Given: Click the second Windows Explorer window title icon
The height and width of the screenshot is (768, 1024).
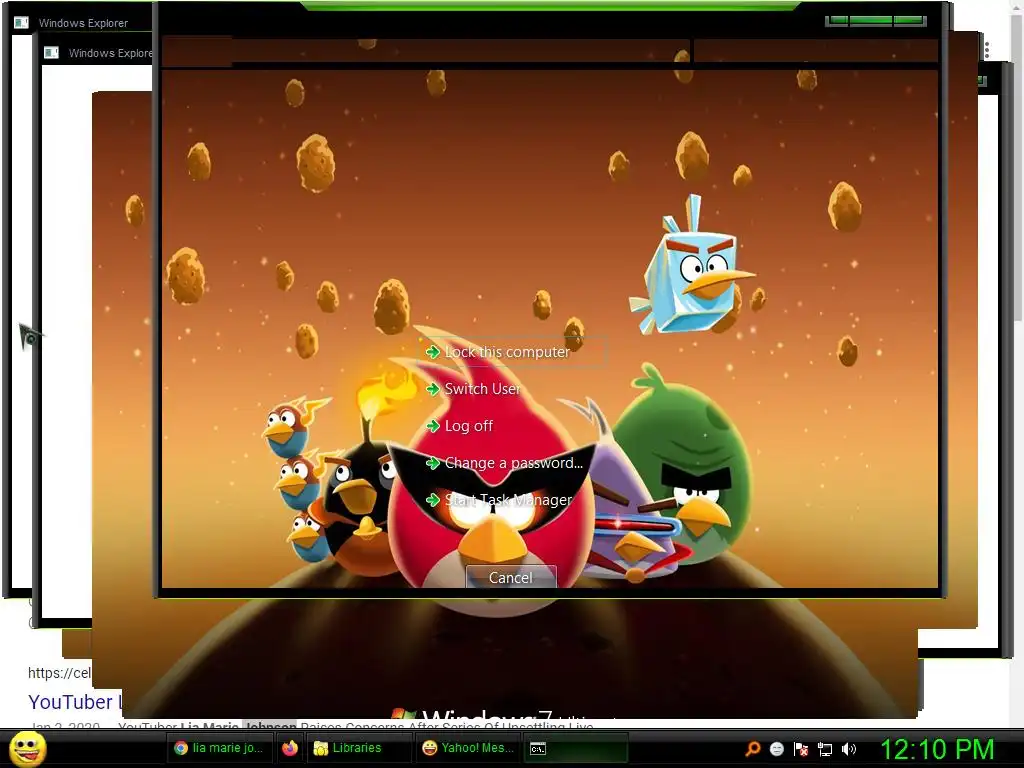Looking at the screenshot, I should (51, 53).
